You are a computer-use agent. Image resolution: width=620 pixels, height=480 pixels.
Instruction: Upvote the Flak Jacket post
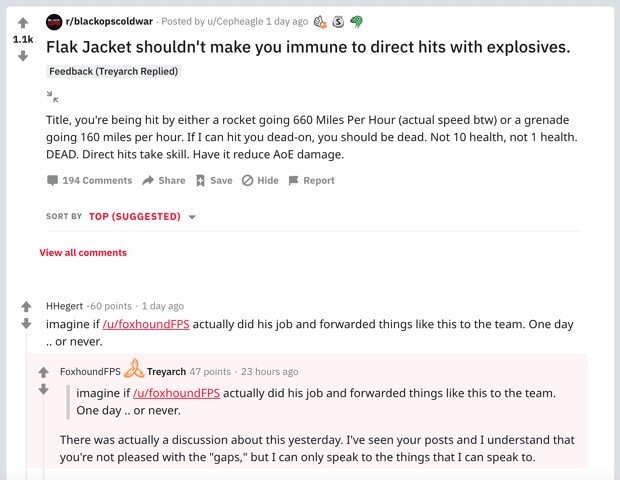pos(22,22)
